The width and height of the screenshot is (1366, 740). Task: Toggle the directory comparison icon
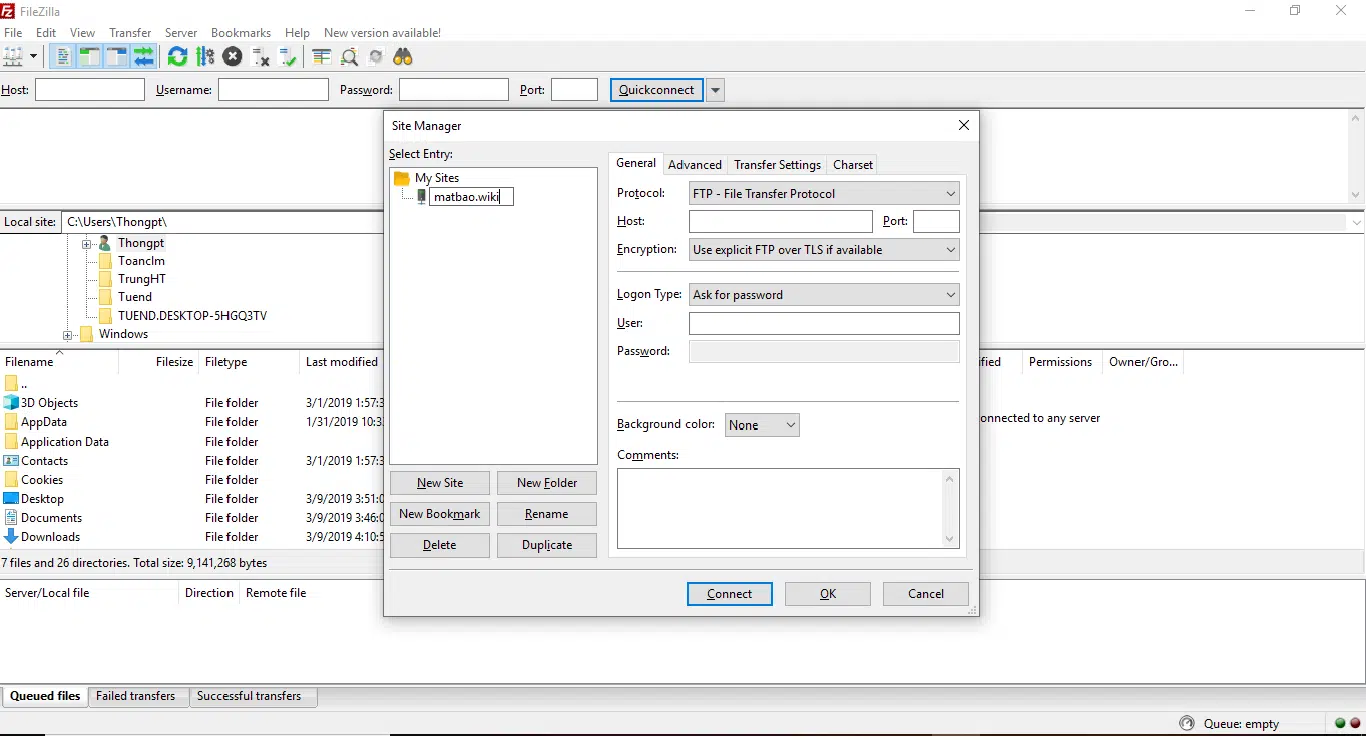tap(349, 57)
